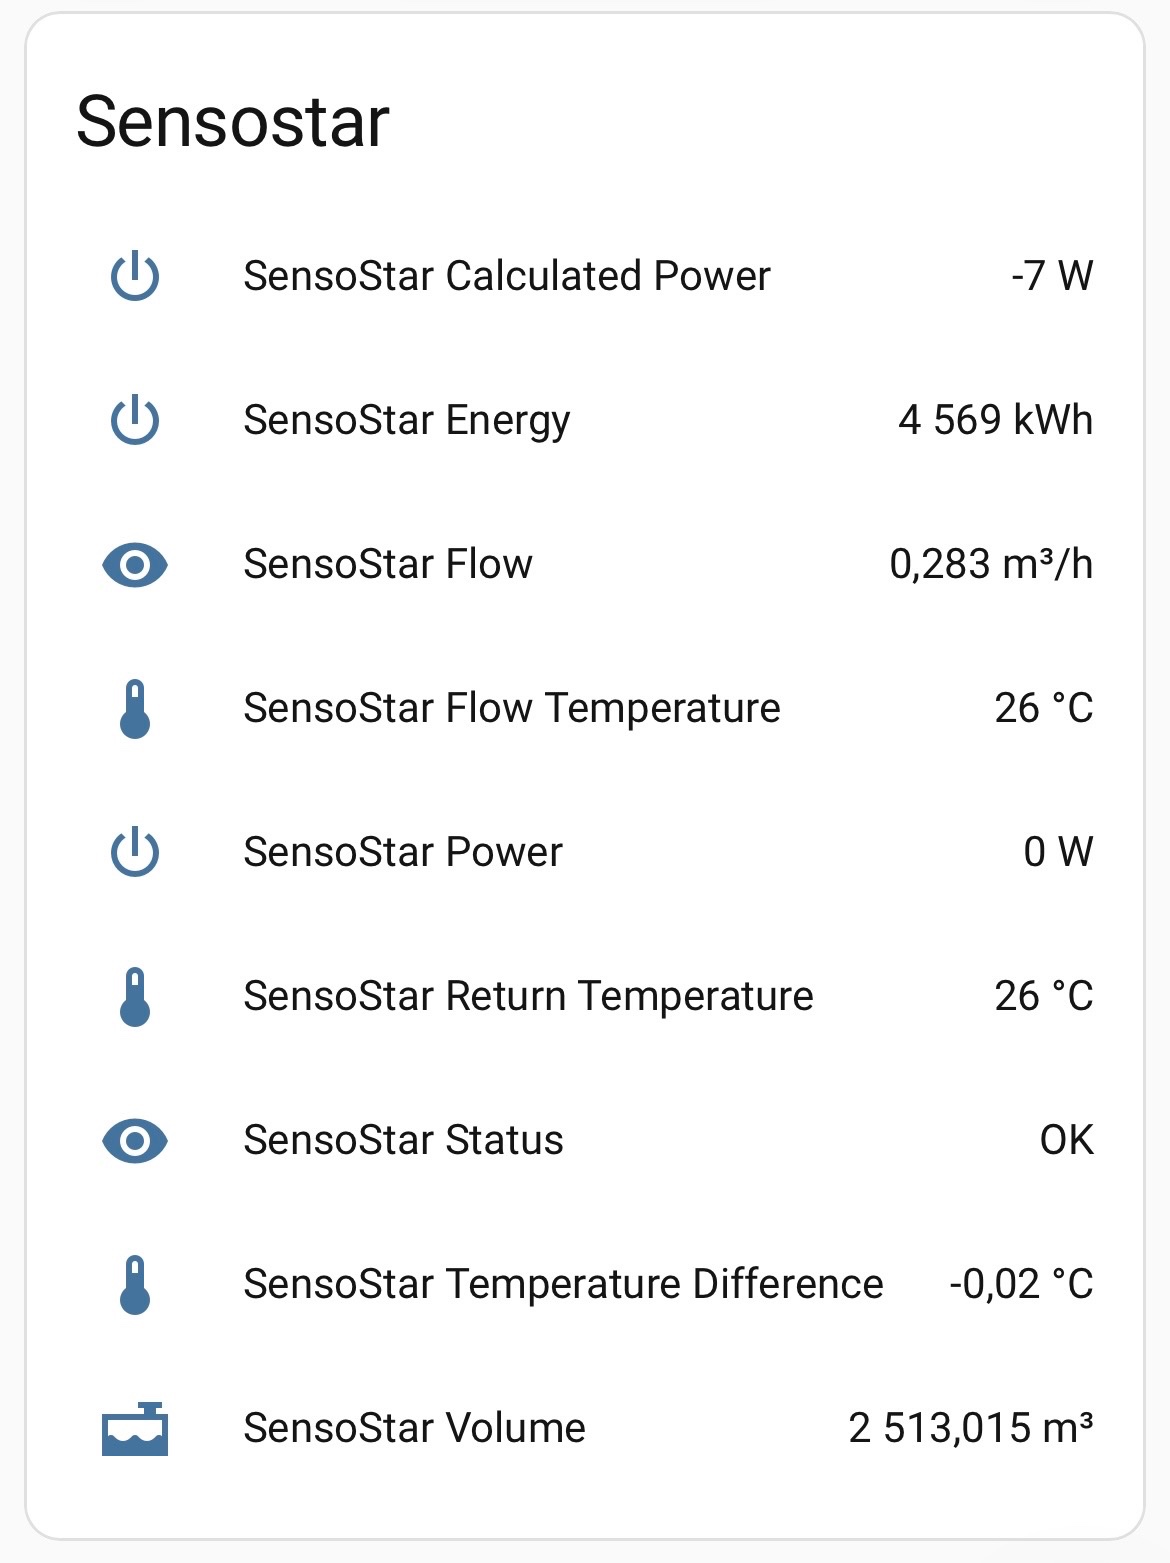Open the SensoStar Calculated Power entity
The image size is (1170, 1563).
click(x=507, y=277)
